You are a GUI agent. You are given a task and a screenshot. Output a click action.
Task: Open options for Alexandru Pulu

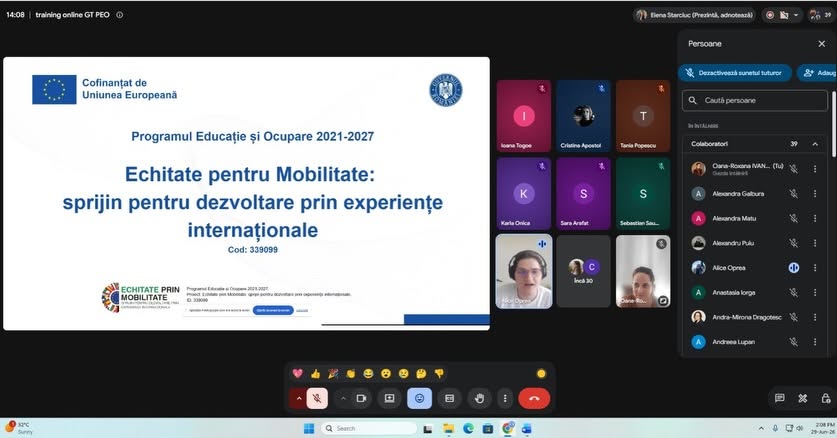[815, 243]
